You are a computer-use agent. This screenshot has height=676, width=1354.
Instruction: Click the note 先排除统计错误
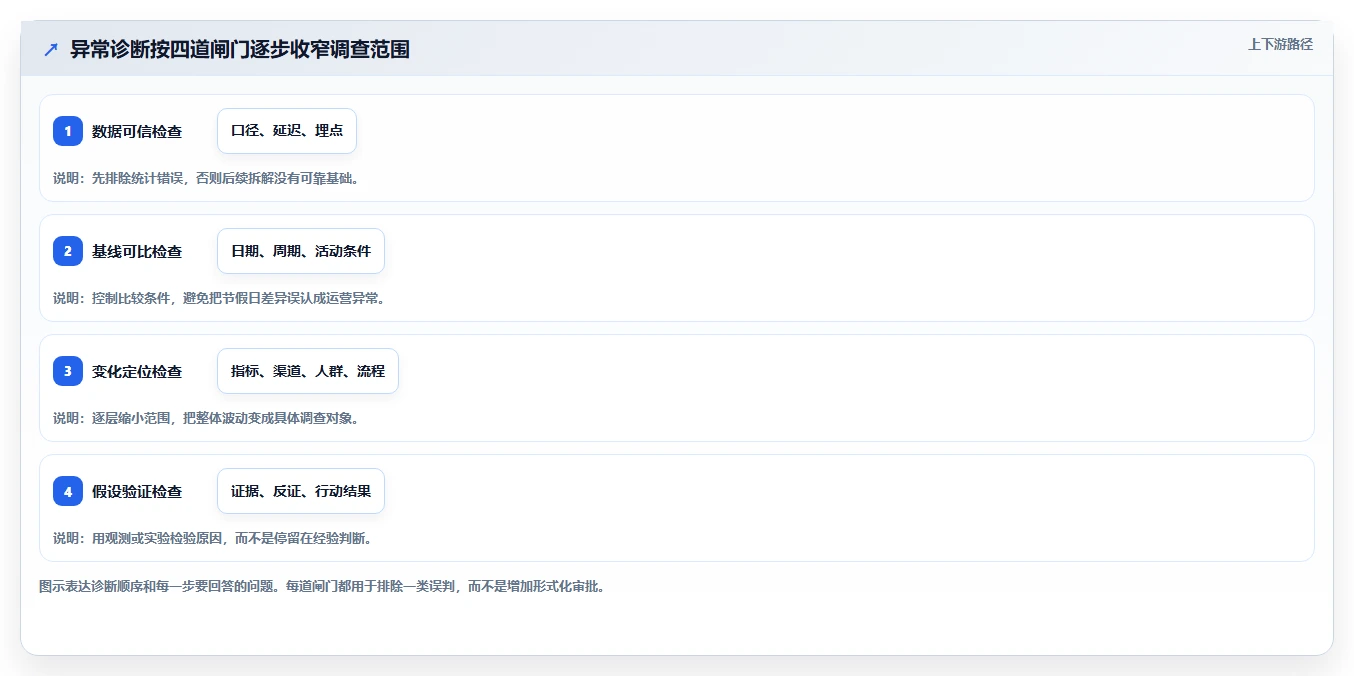coord(206,178)
